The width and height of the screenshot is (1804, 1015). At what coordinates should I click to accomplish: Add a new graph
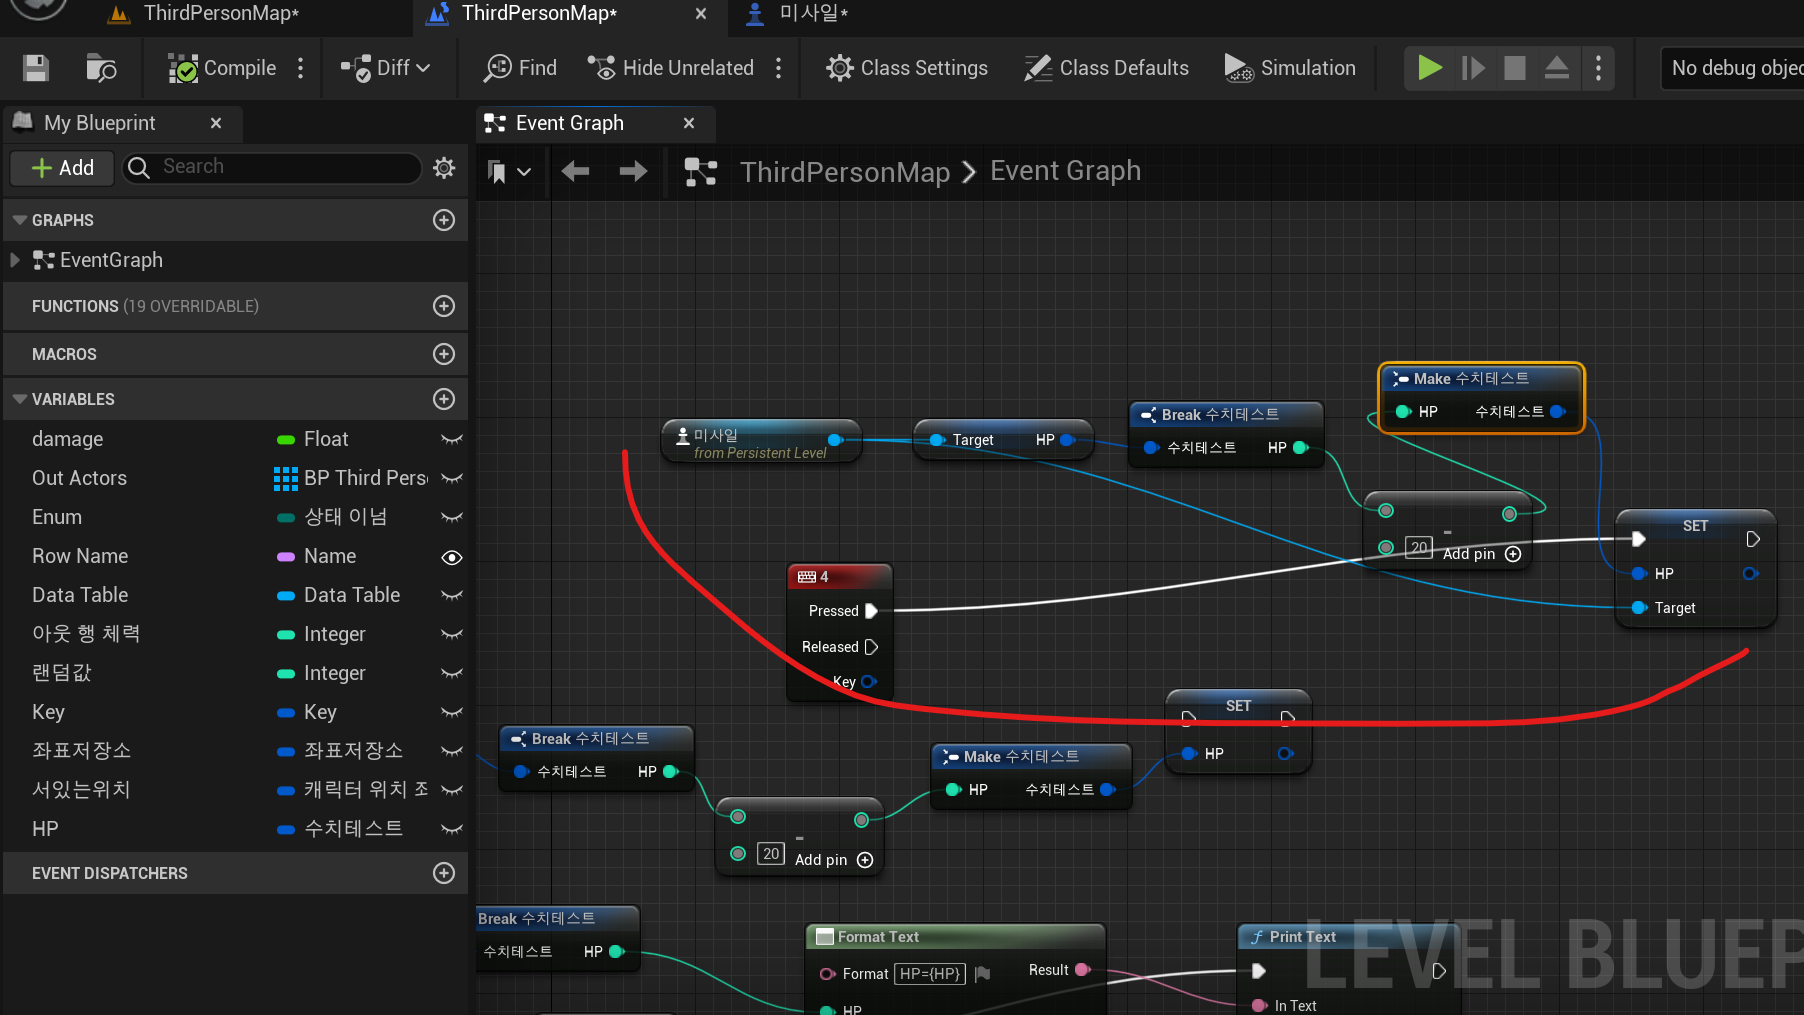[444, 220]
